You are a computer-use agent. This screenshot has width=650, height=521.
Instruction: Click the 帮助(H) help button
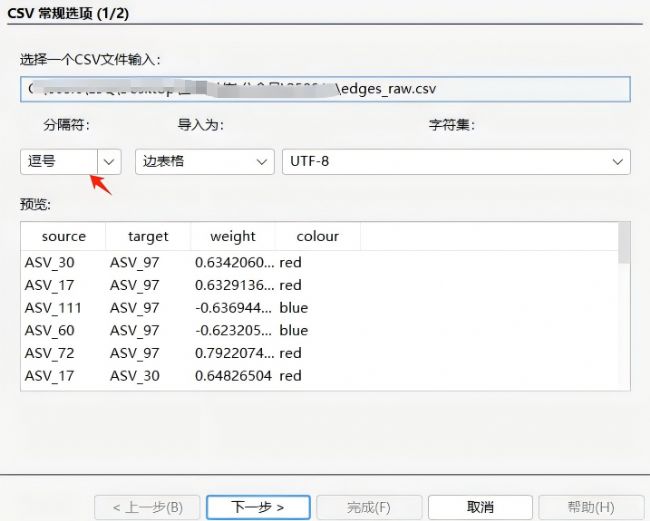(590, 507)
